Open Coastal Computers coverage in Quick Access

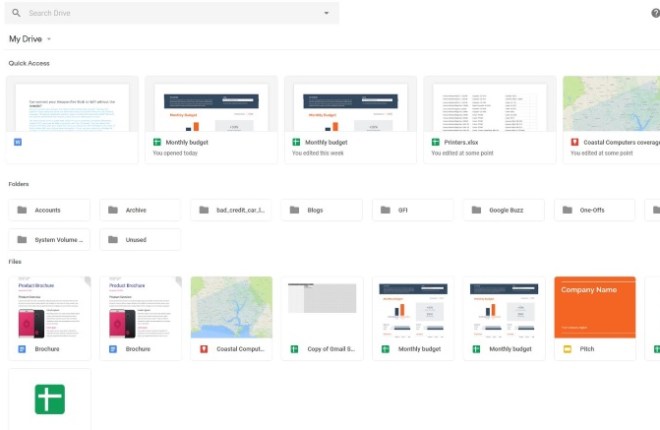(612, 120)
